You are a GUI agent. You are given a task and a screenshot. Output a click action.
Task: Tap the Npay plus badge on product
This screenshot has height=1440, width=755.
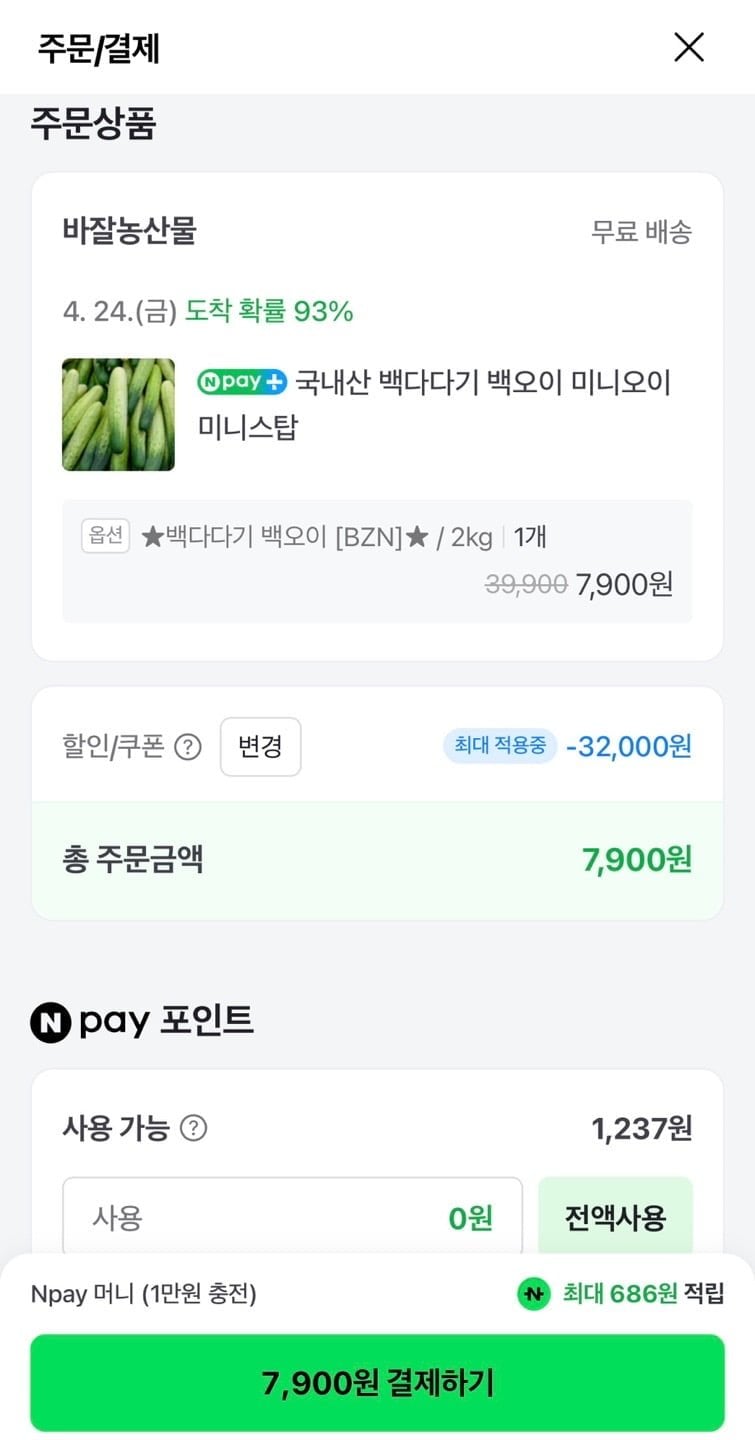(x=242, y=382)
